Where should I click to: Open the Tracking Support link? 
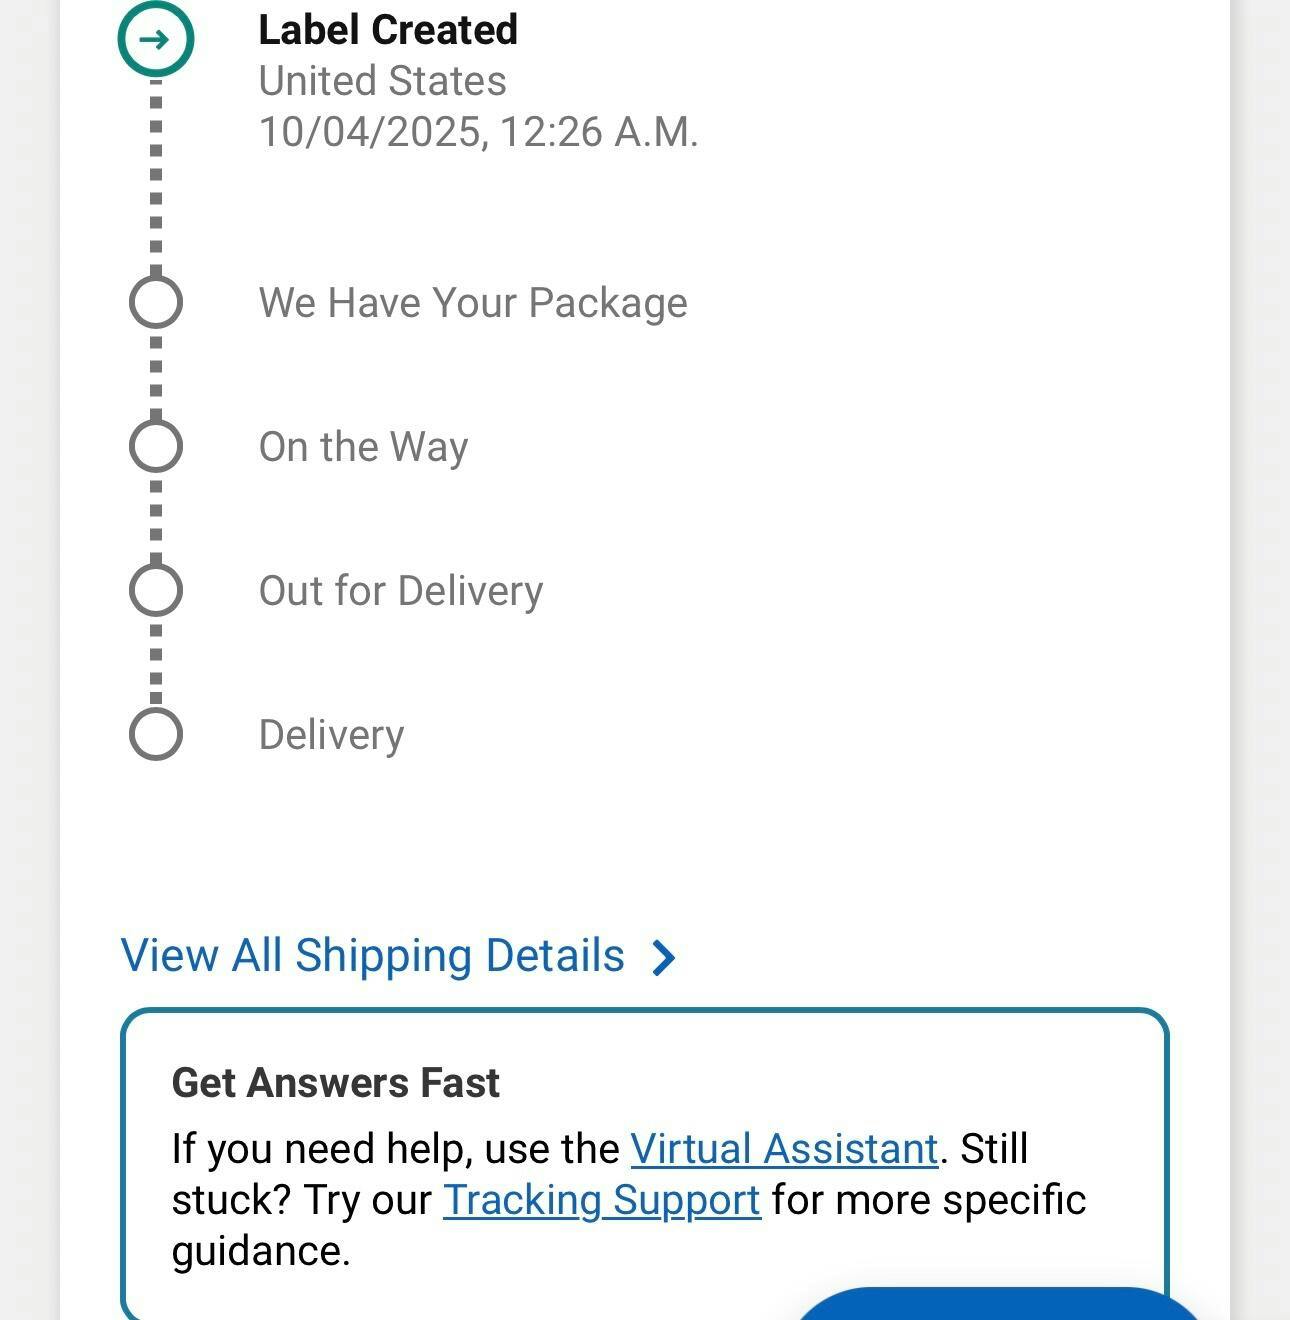pyautogui.click(x=601, y=1200)
